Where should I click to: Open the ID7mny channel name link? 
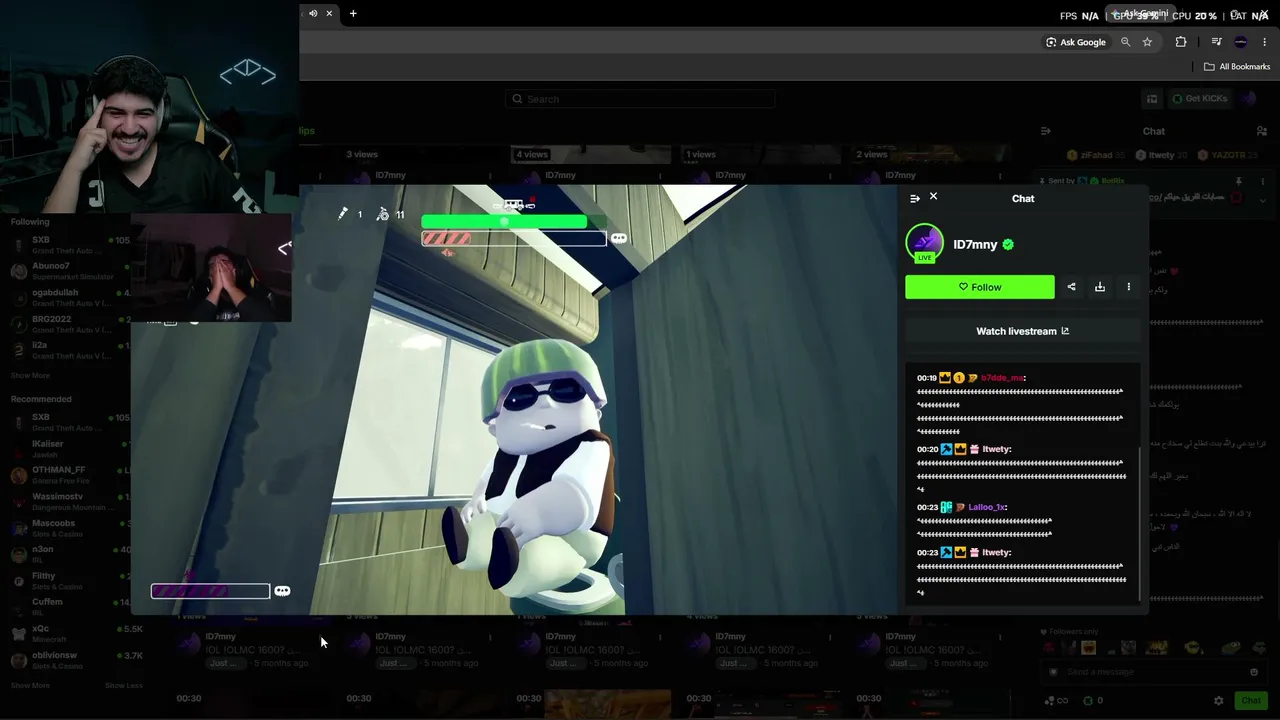point(975,244)
